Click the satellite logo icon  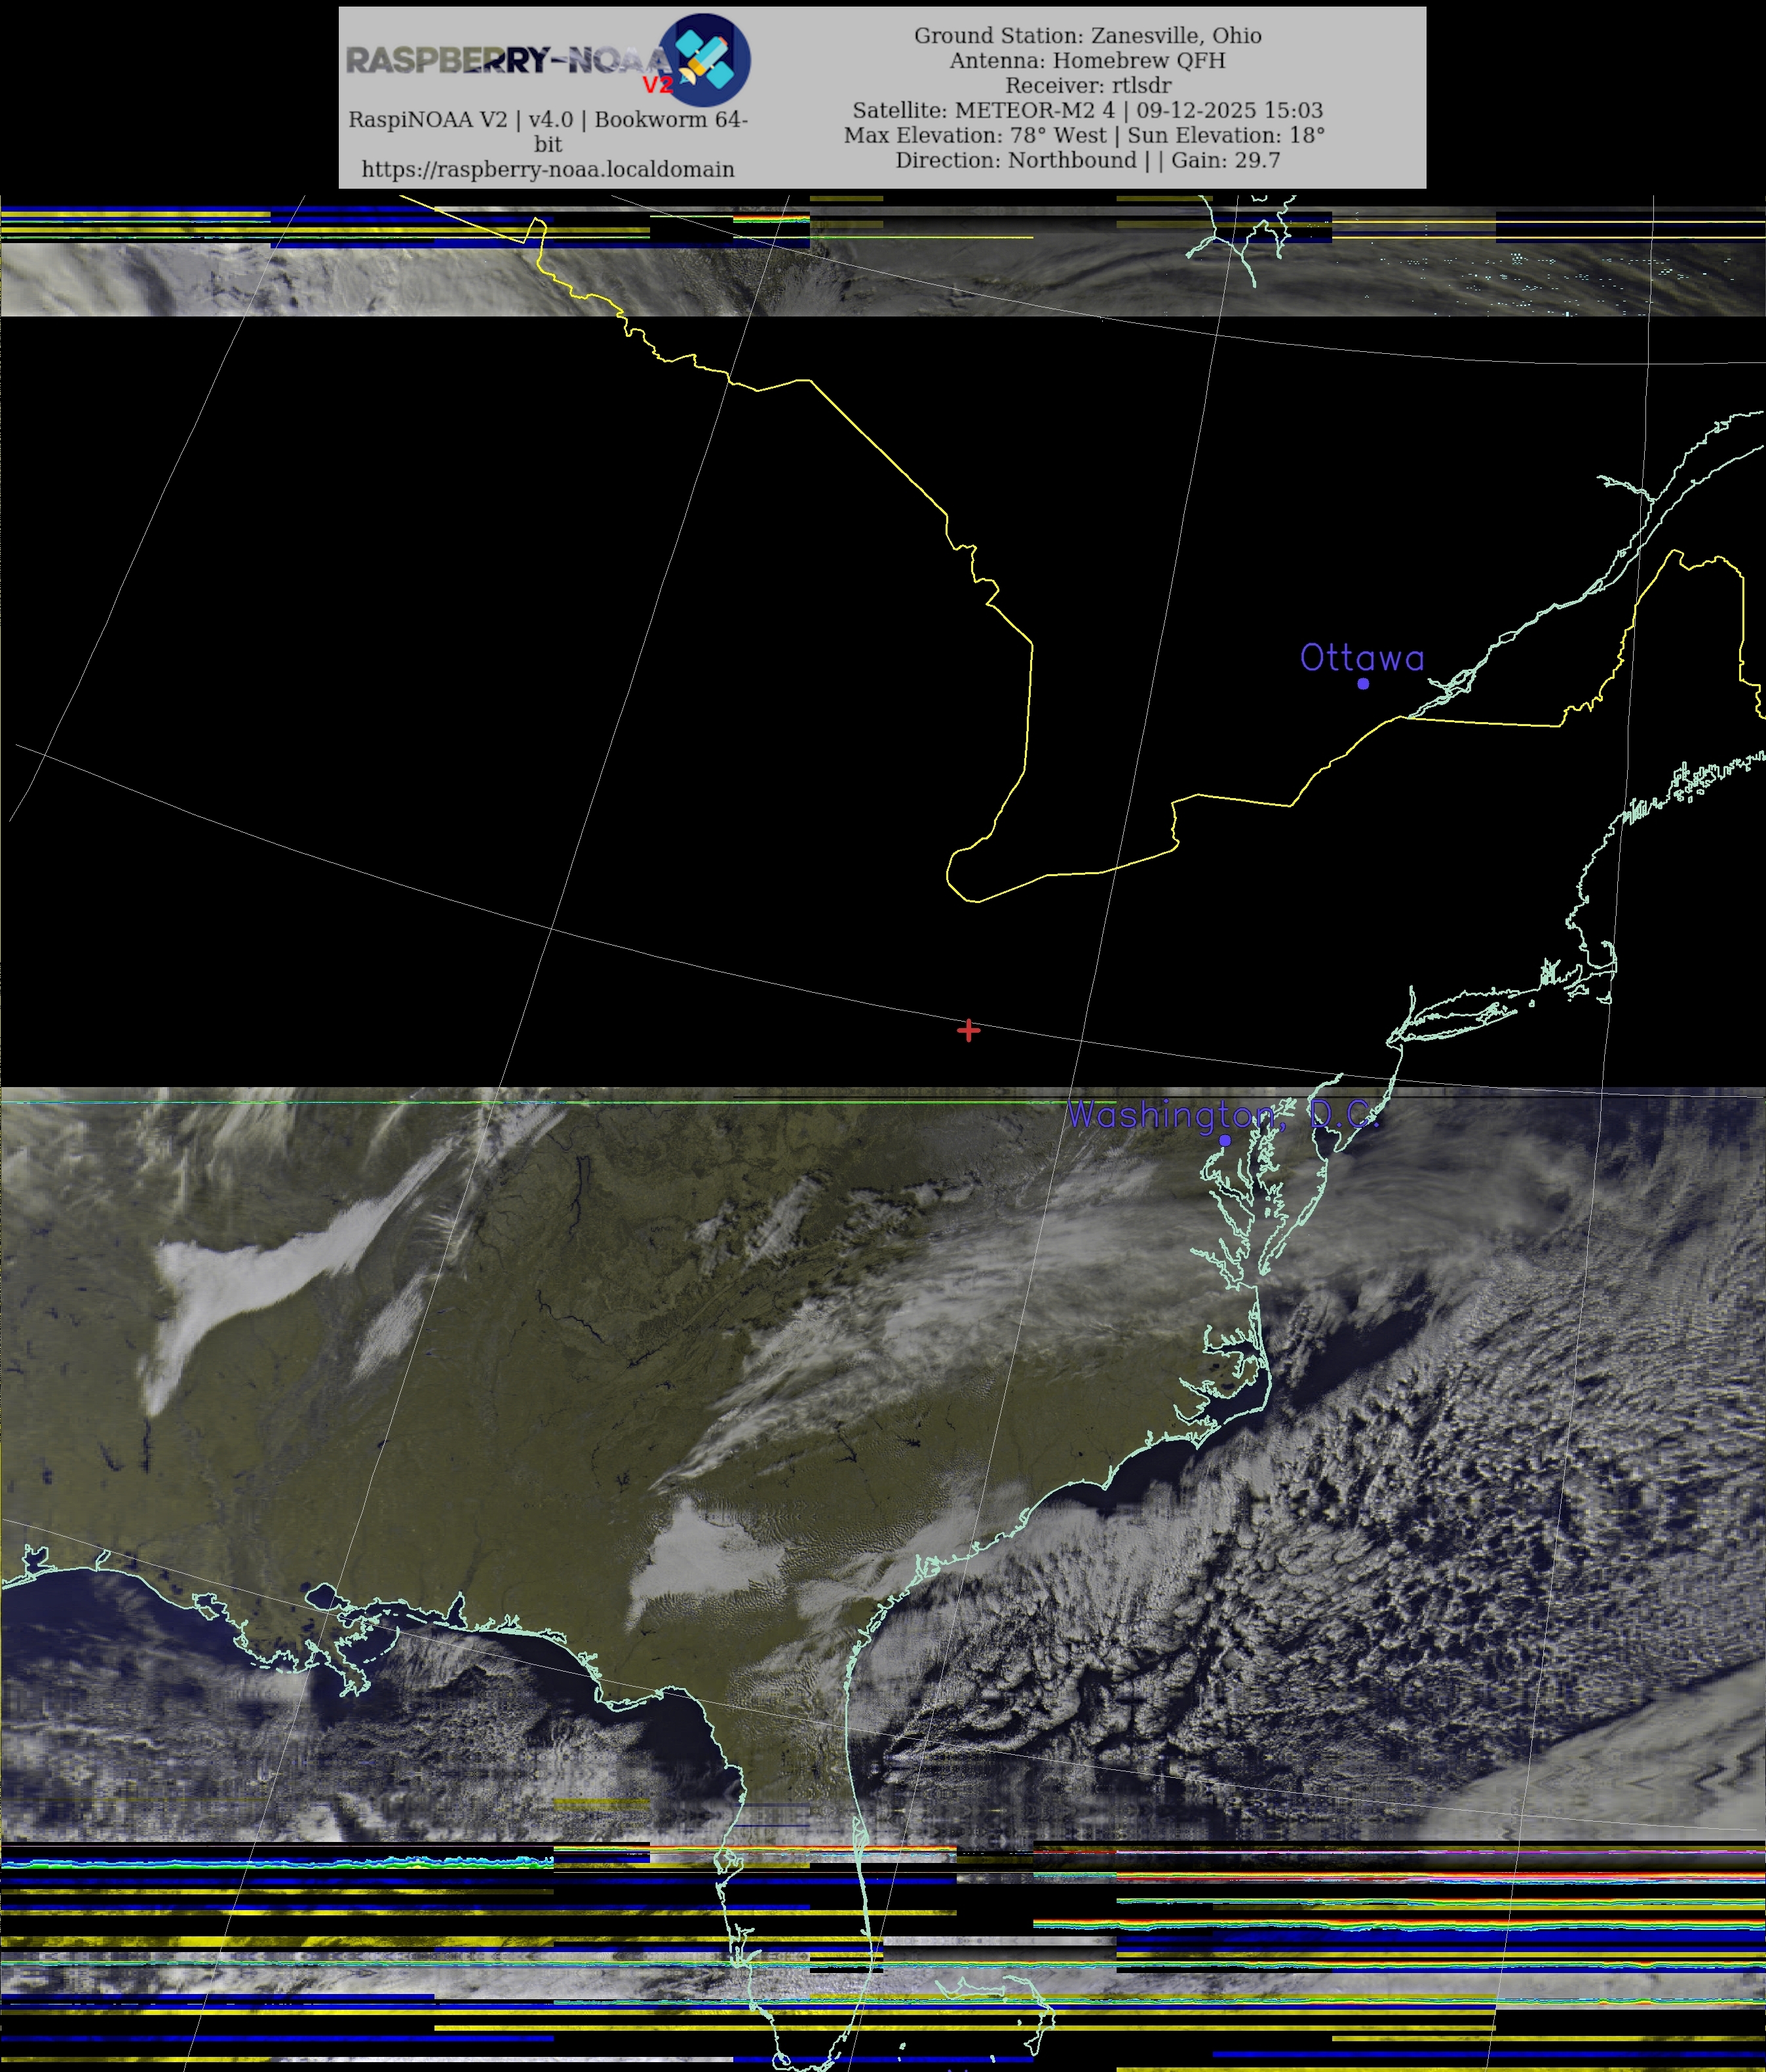705,60
